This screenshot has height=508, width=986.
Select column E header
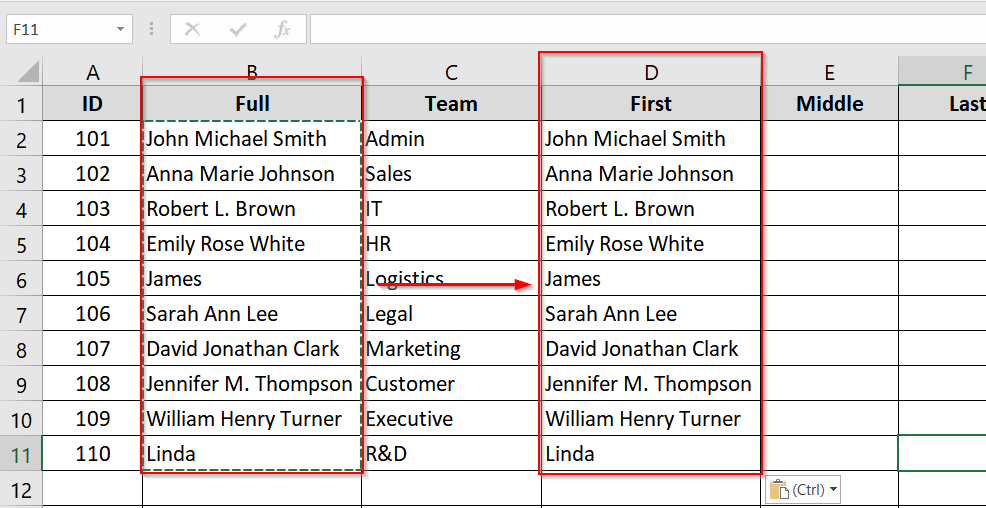click(829, 72)
